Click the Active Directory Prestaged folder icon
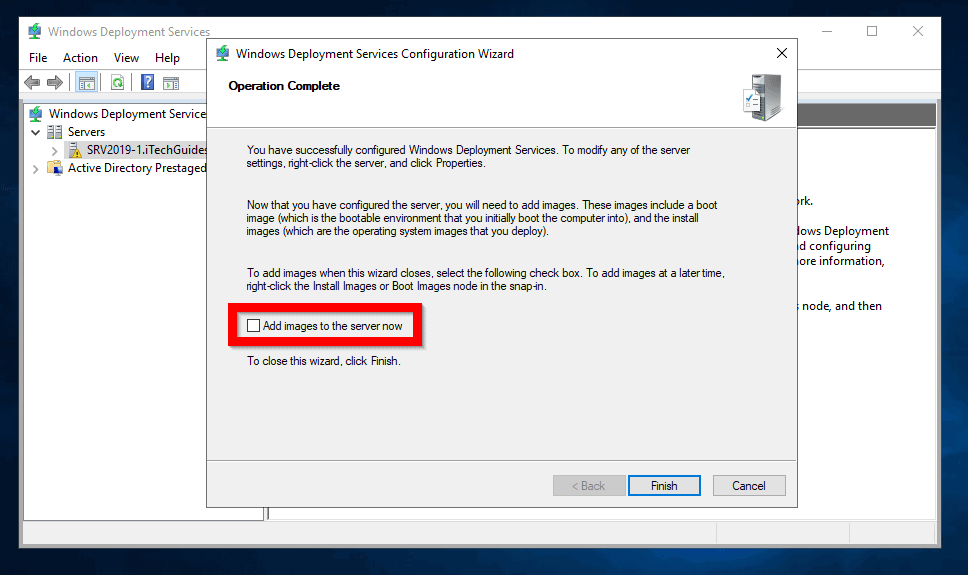968x575 pixels. [x=55, y=168]
